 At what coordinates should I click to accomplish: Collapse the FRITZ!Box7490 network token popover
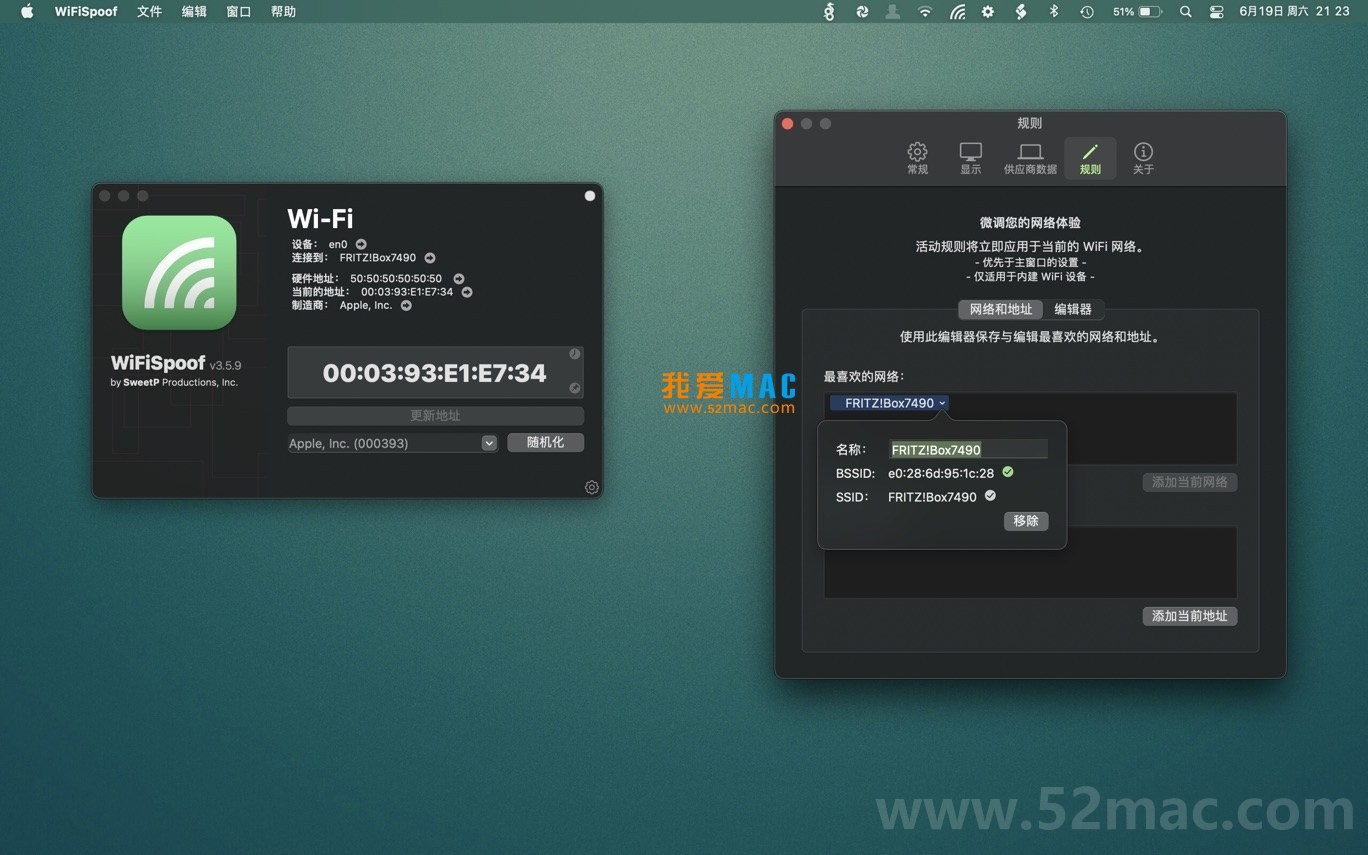(x=942, y=403)
